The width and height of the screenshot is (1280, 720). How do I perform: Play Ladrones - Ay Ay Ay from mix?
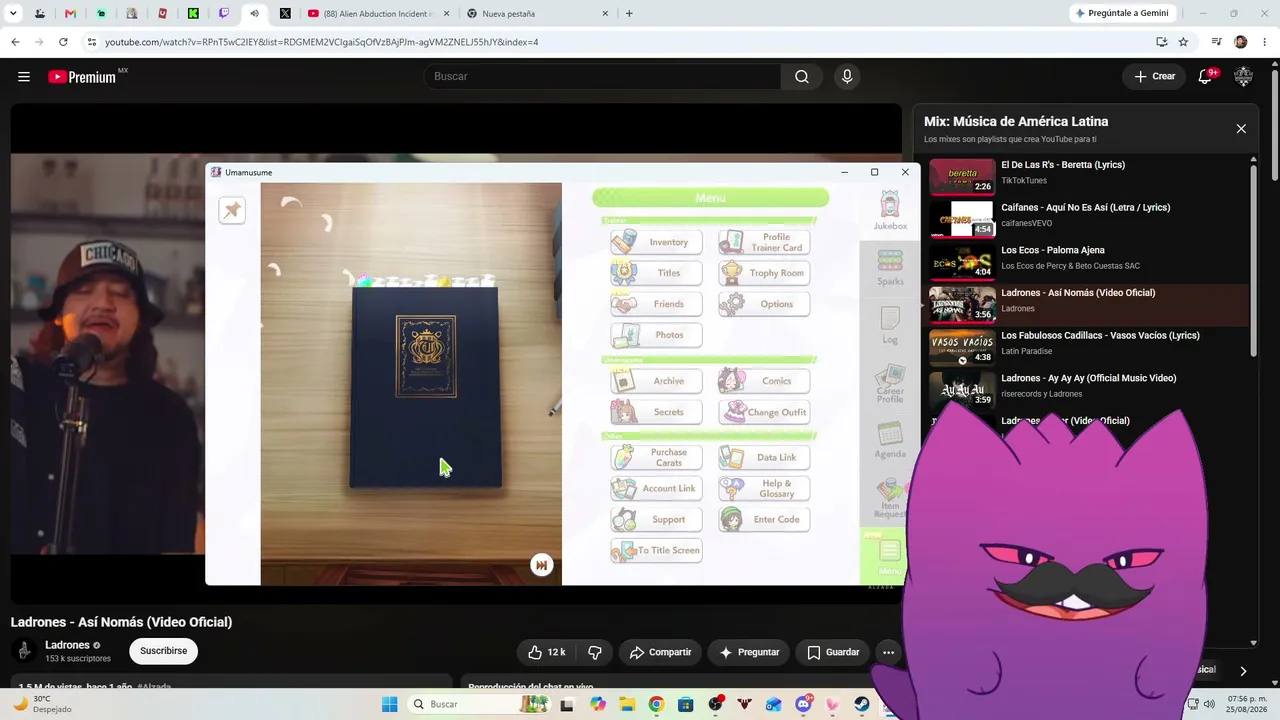[1088, 390]
